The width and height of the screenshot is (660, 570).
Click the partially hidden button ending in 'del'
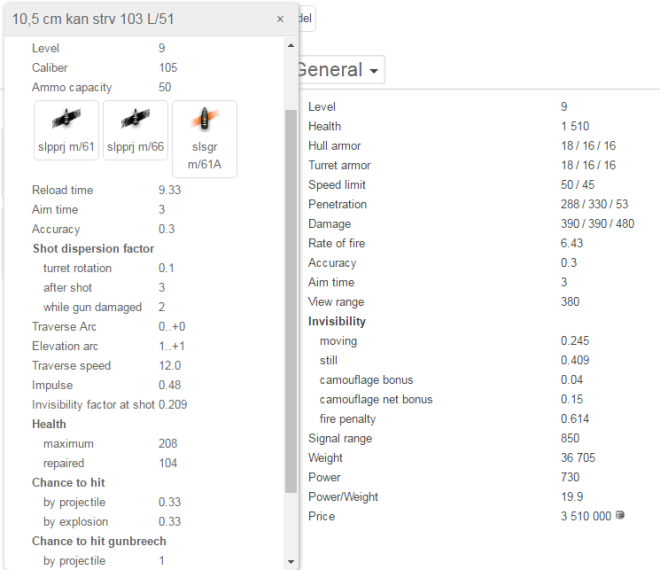click(306, 19)
